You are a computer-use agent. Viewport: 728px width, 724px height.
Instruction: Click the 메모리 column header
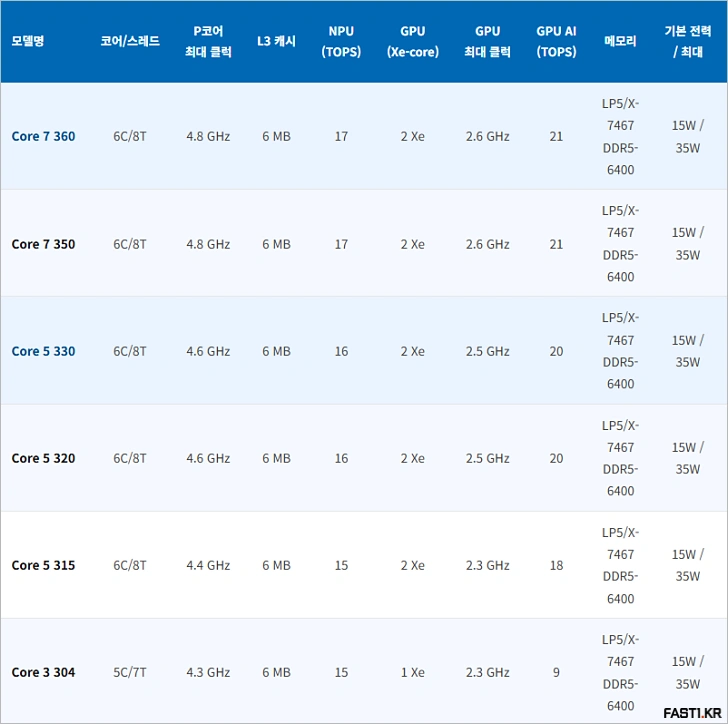[x=620, y=41]
